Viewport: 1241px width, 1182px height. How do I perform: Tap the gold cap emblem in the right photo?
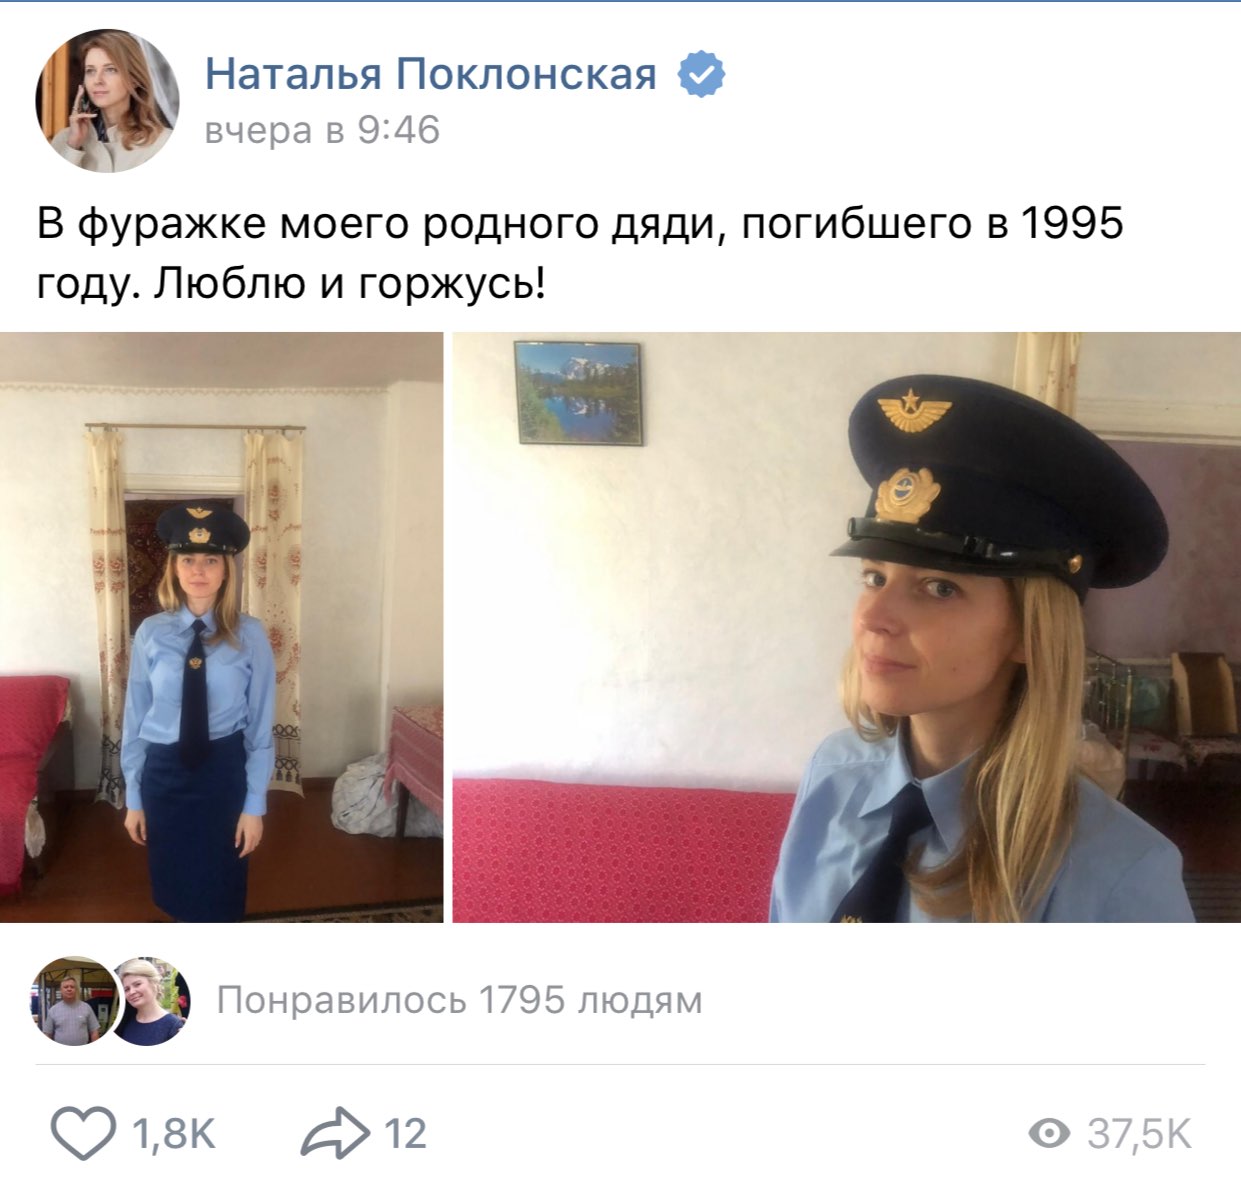[907, 494]
